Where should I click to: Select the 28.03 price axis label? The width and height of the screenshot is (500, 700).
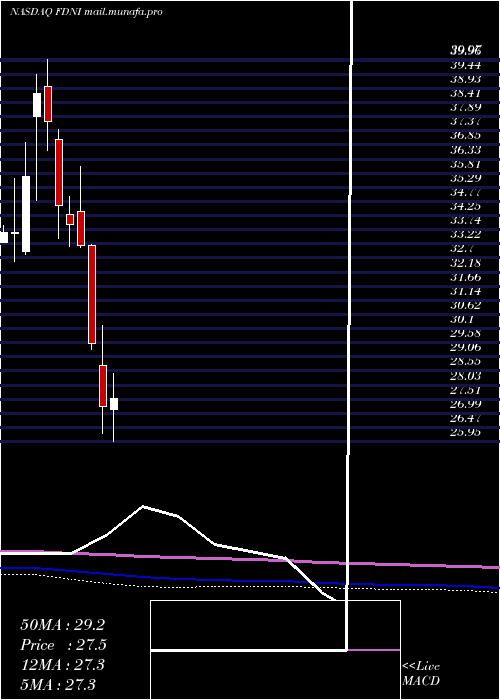[465, 376]
